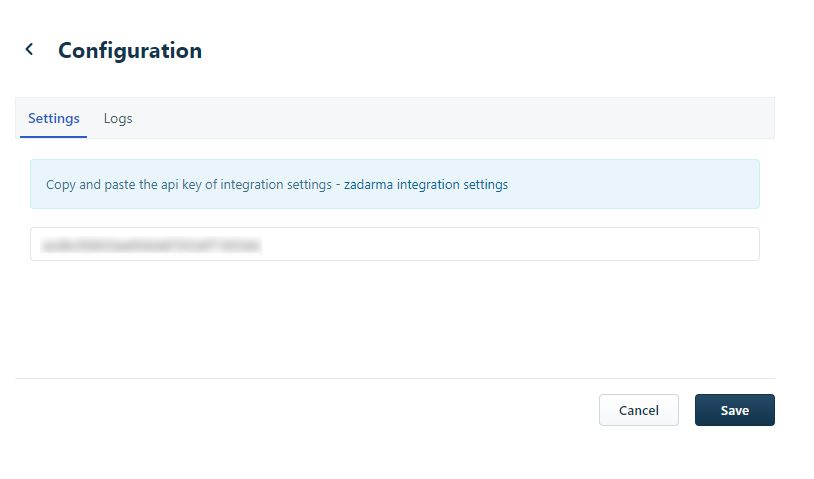Click the left chevron icon at the top
The image size is (814, 479).
29,49
